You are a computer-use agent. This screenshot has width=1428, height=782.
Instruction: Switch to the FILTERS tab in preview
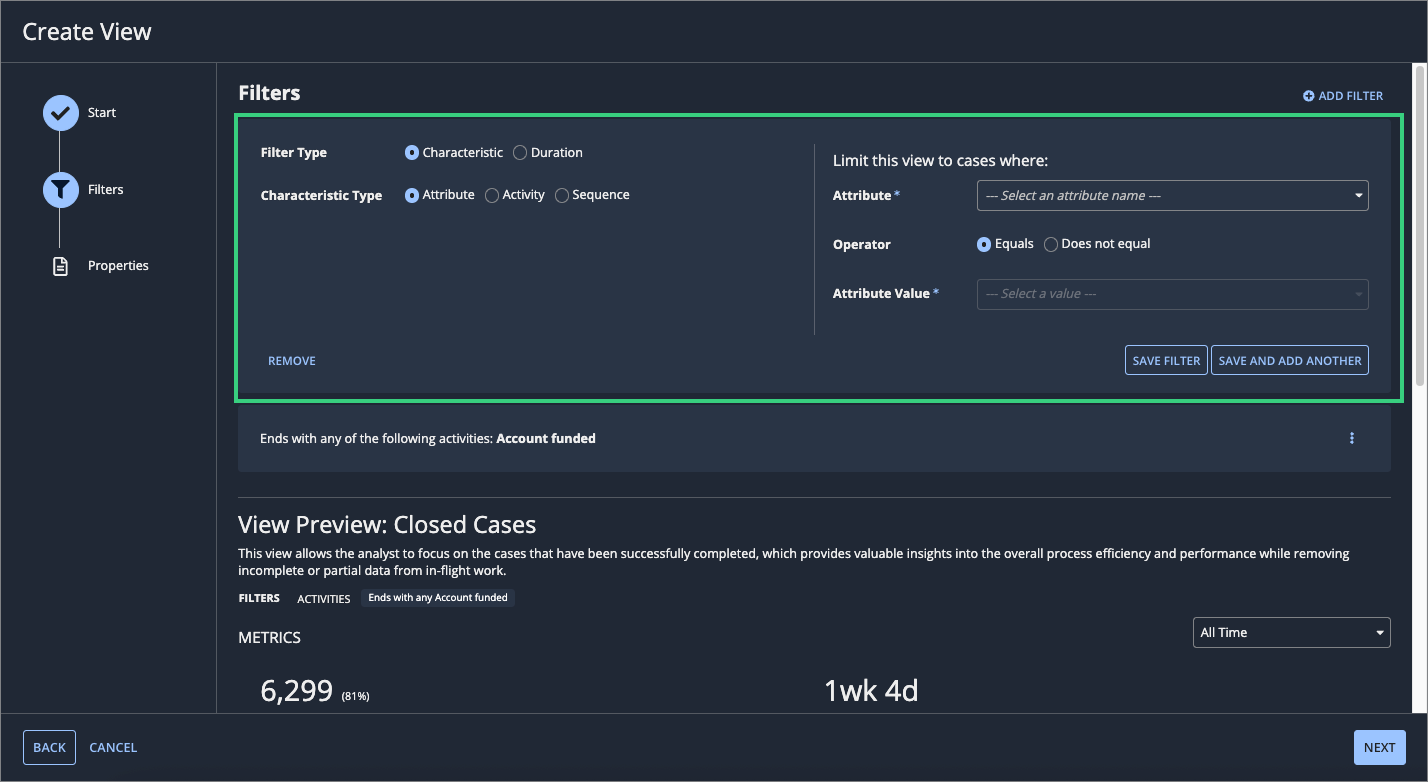tap(259, 598)
